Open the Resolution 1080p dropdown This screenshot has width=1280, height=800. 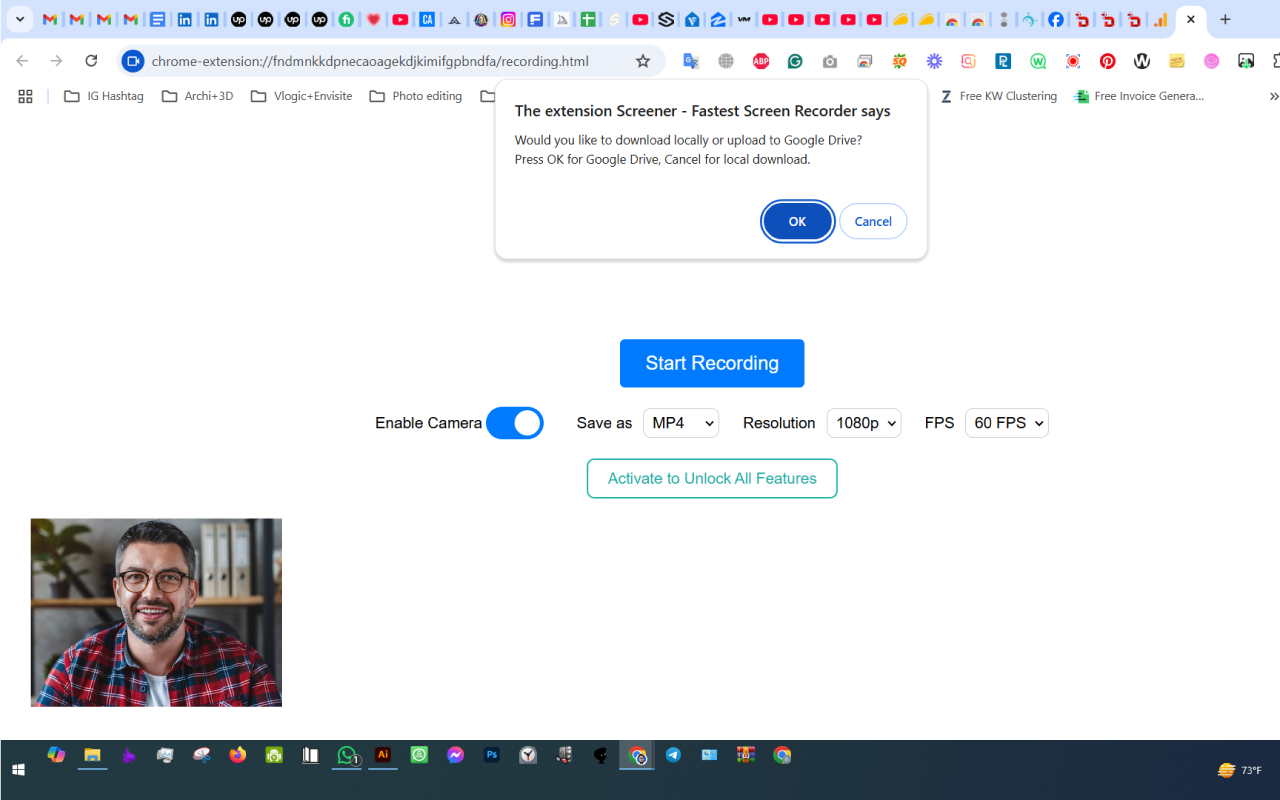point(864,423)
